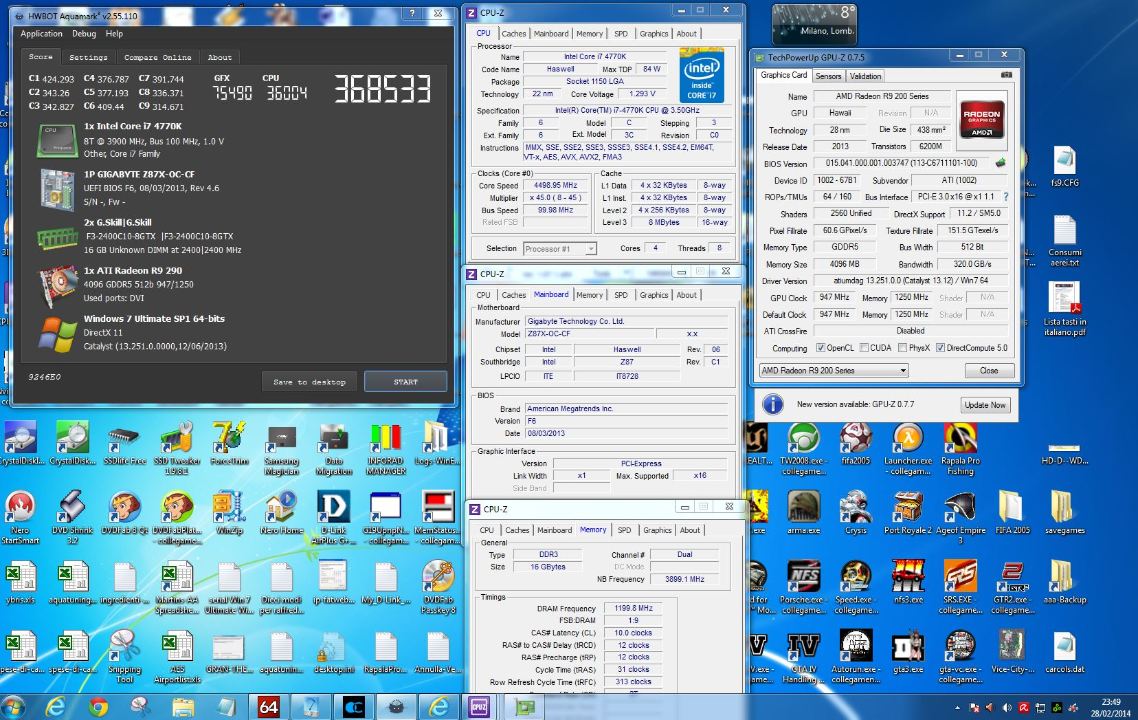This screenshot has width=1138, height=720.
Task: Toggle the PhysX checkbox in GPU-Z
Action: [902, 348]
